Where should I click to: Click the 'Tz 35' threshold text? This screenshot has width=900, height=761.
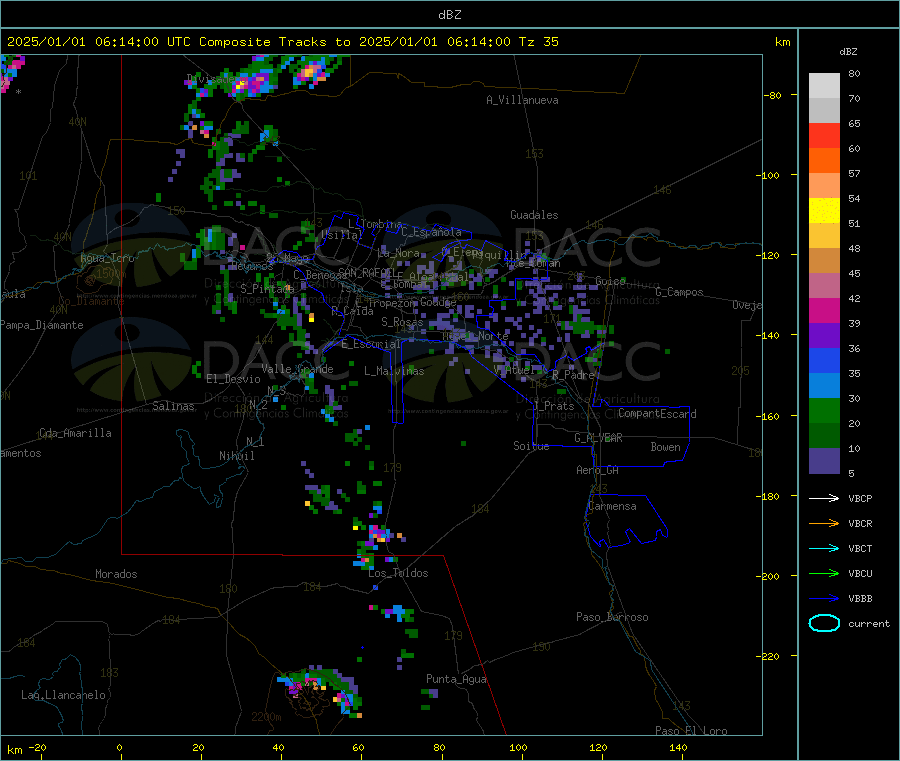coord(538,42)
